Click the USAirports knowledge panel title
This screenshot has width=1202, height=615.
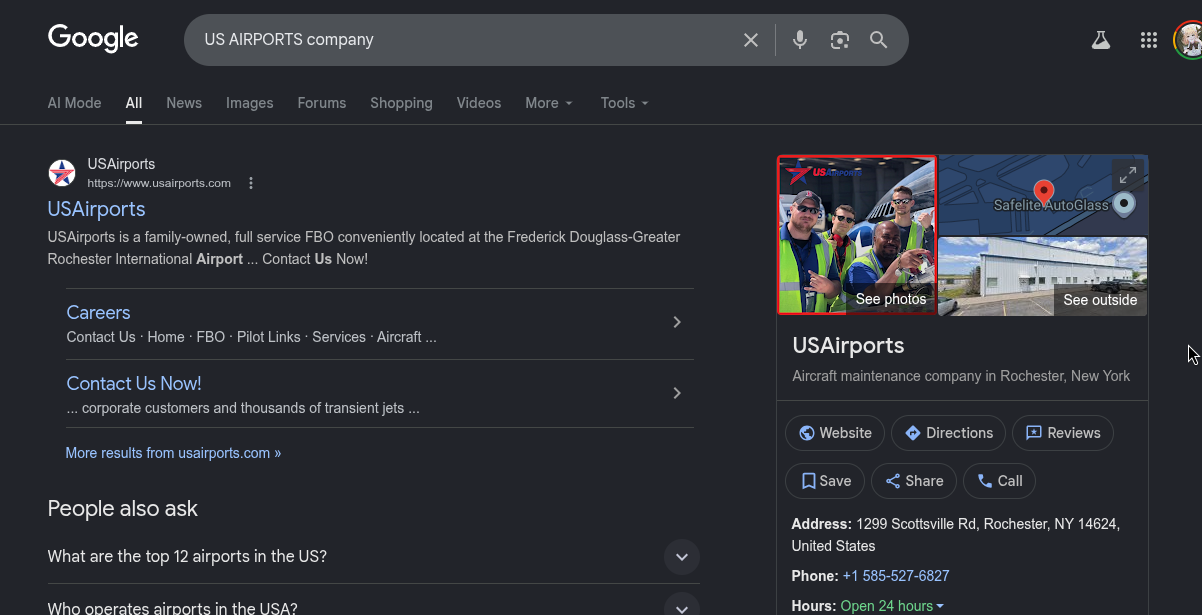(x=848, y=346)
